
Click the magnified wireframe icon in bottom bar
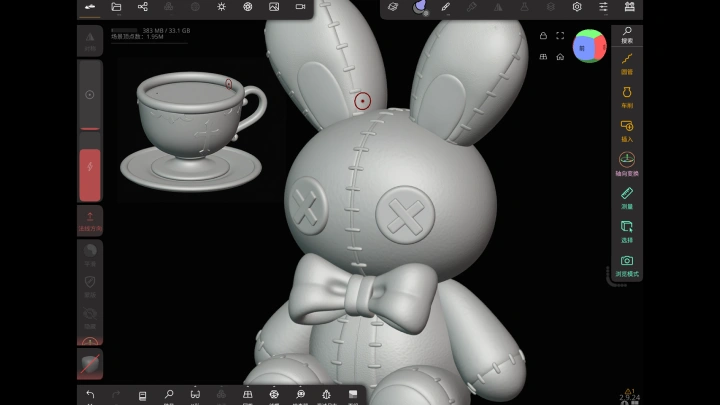coord(300,394)
